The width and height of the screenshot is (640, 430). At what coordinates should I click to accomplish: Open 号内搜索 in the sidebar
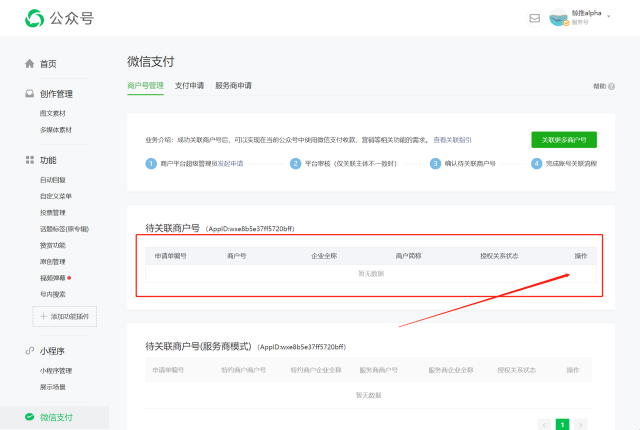pyautogui.click(x=53, y=294)
